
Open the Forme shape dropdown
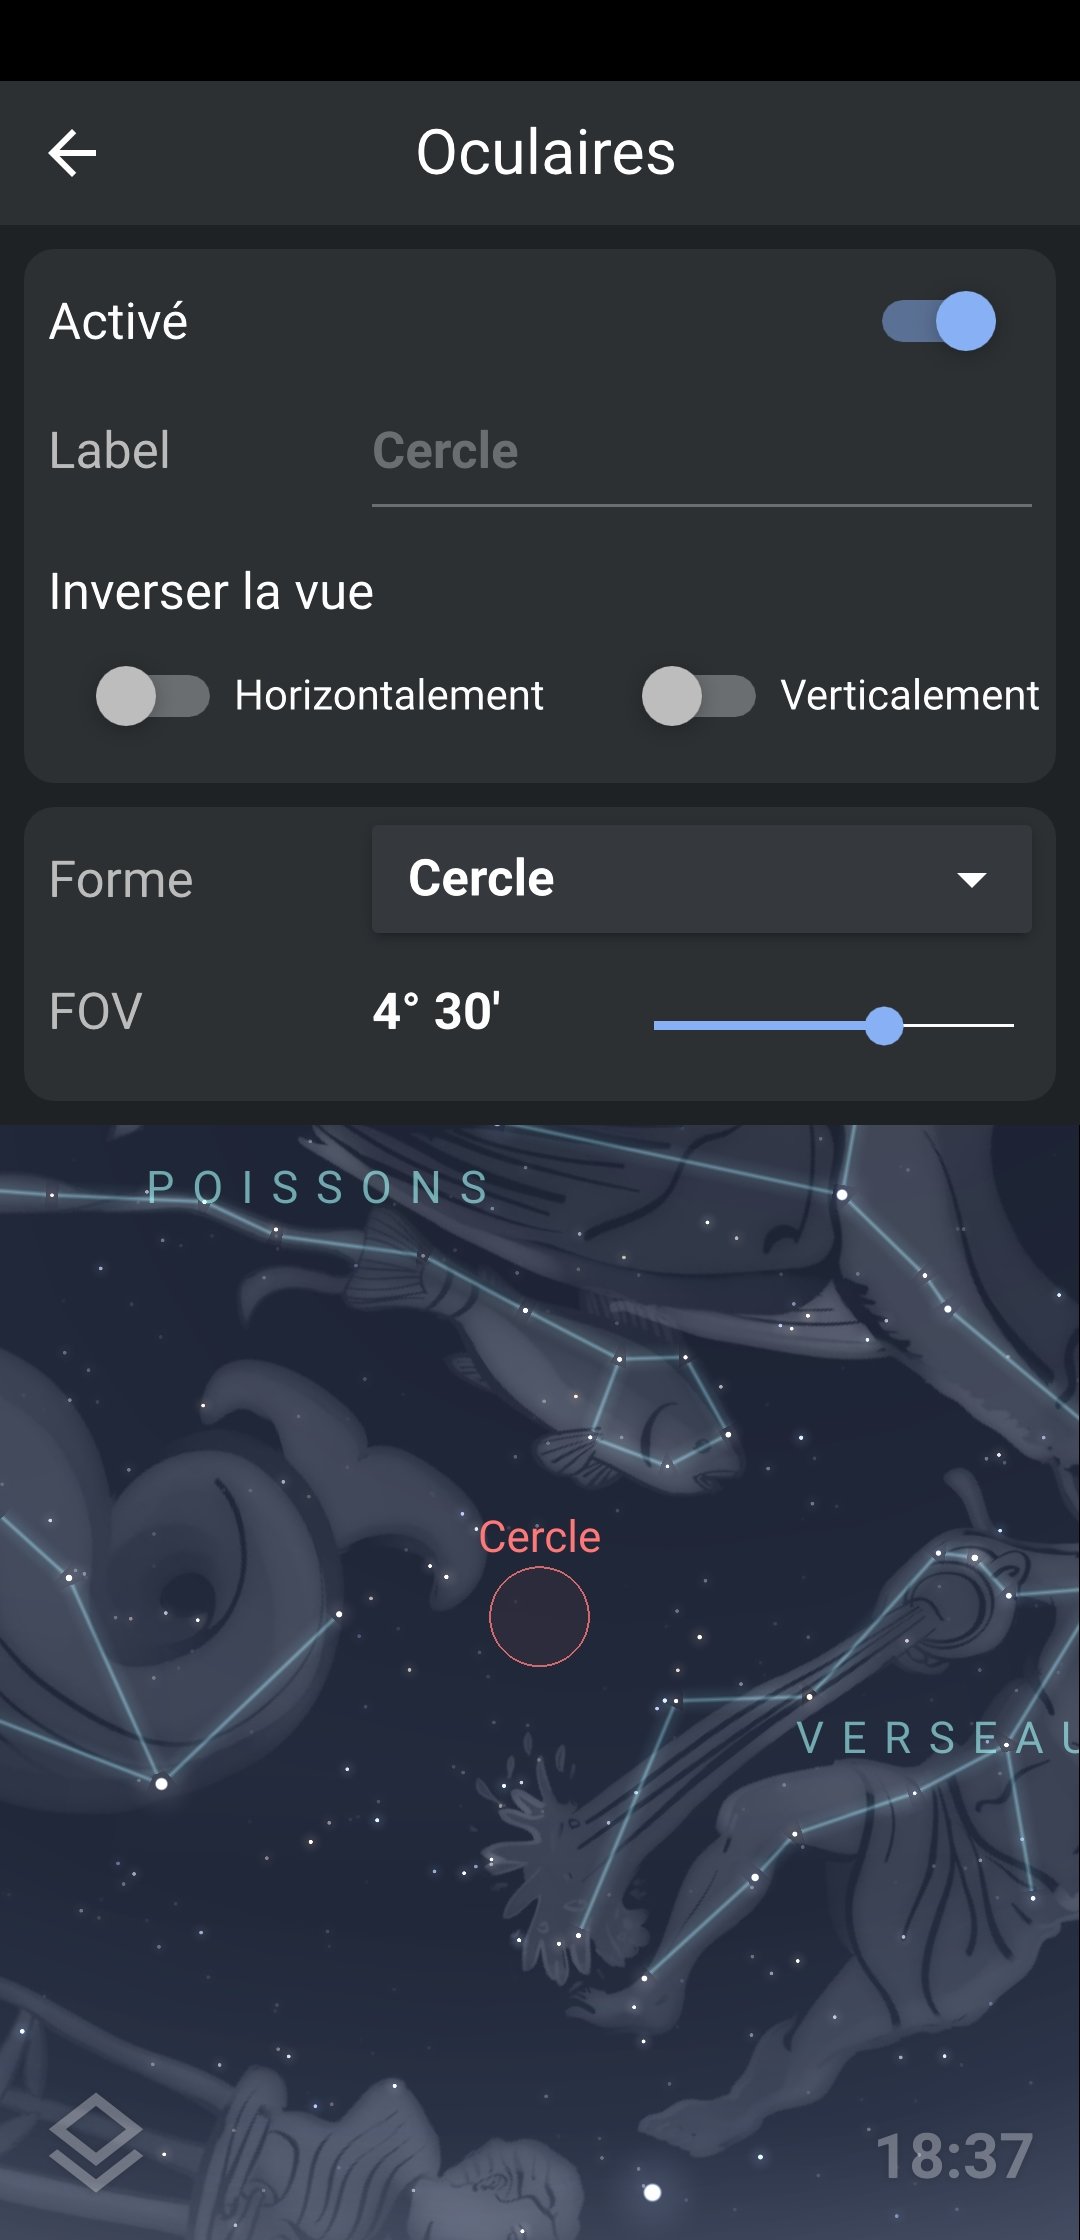(701, 879)
